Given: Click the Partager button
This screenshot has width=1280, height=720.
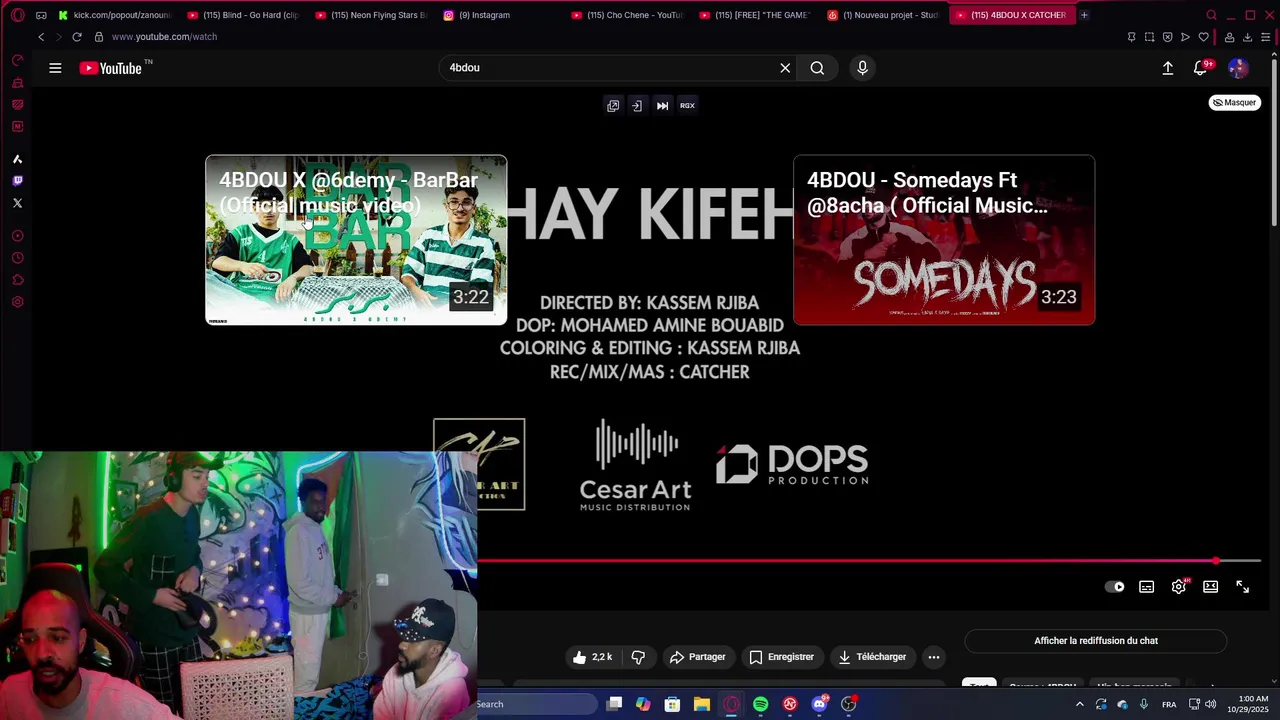Looking at the screenshot, I should point(698,657).
